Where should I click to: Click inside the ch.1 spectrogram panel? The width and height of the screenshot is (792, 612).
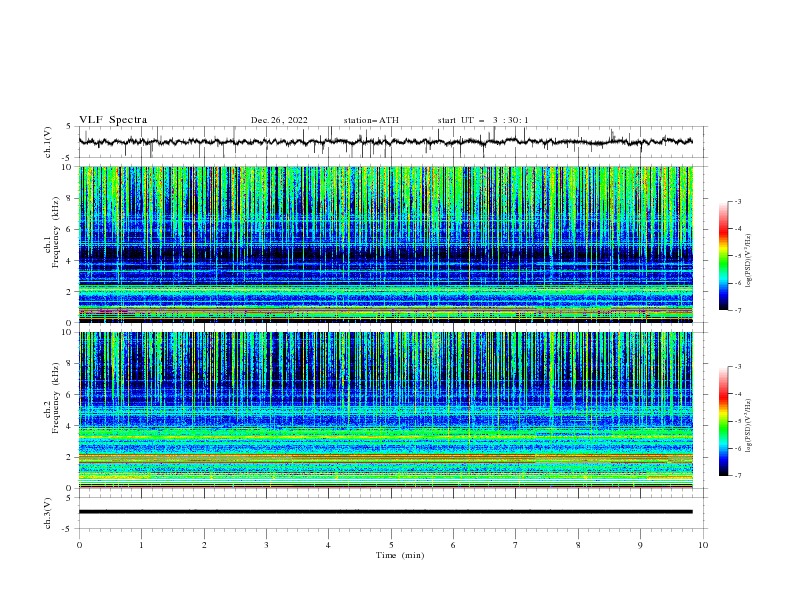pos(385,244)
